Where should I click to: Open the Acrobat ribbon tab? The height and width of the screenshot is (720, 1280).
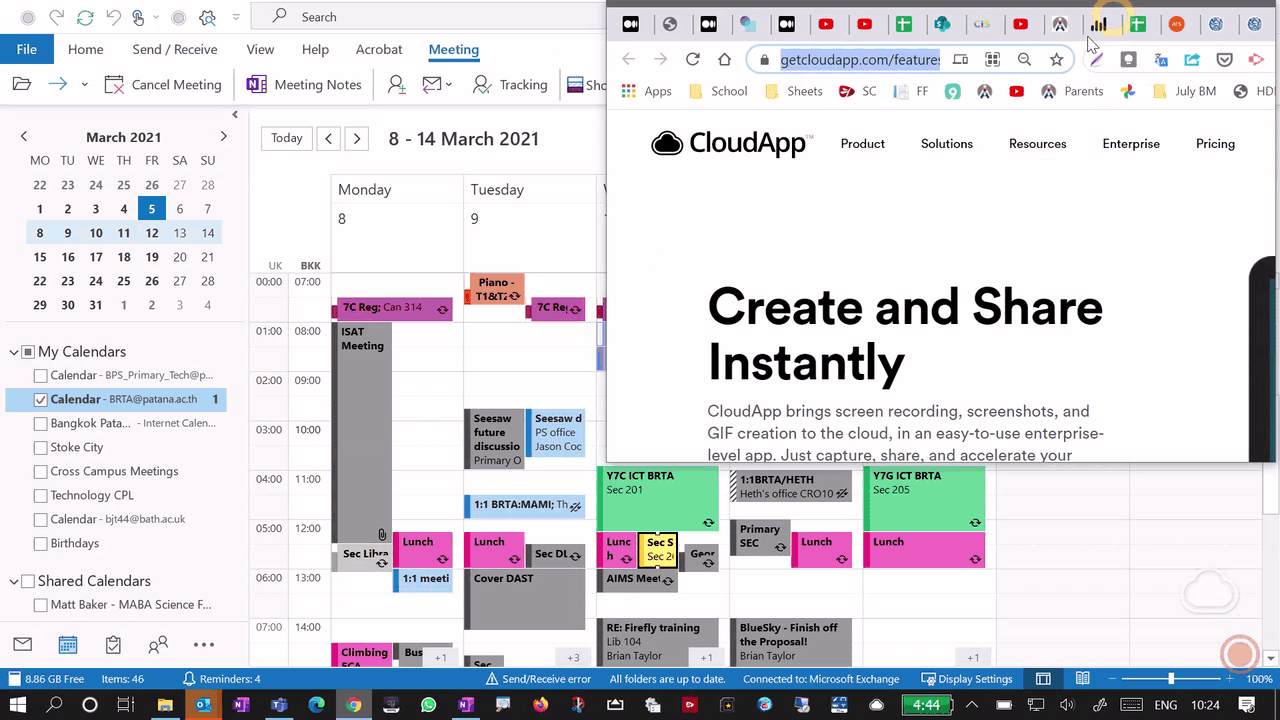point(379,49)
